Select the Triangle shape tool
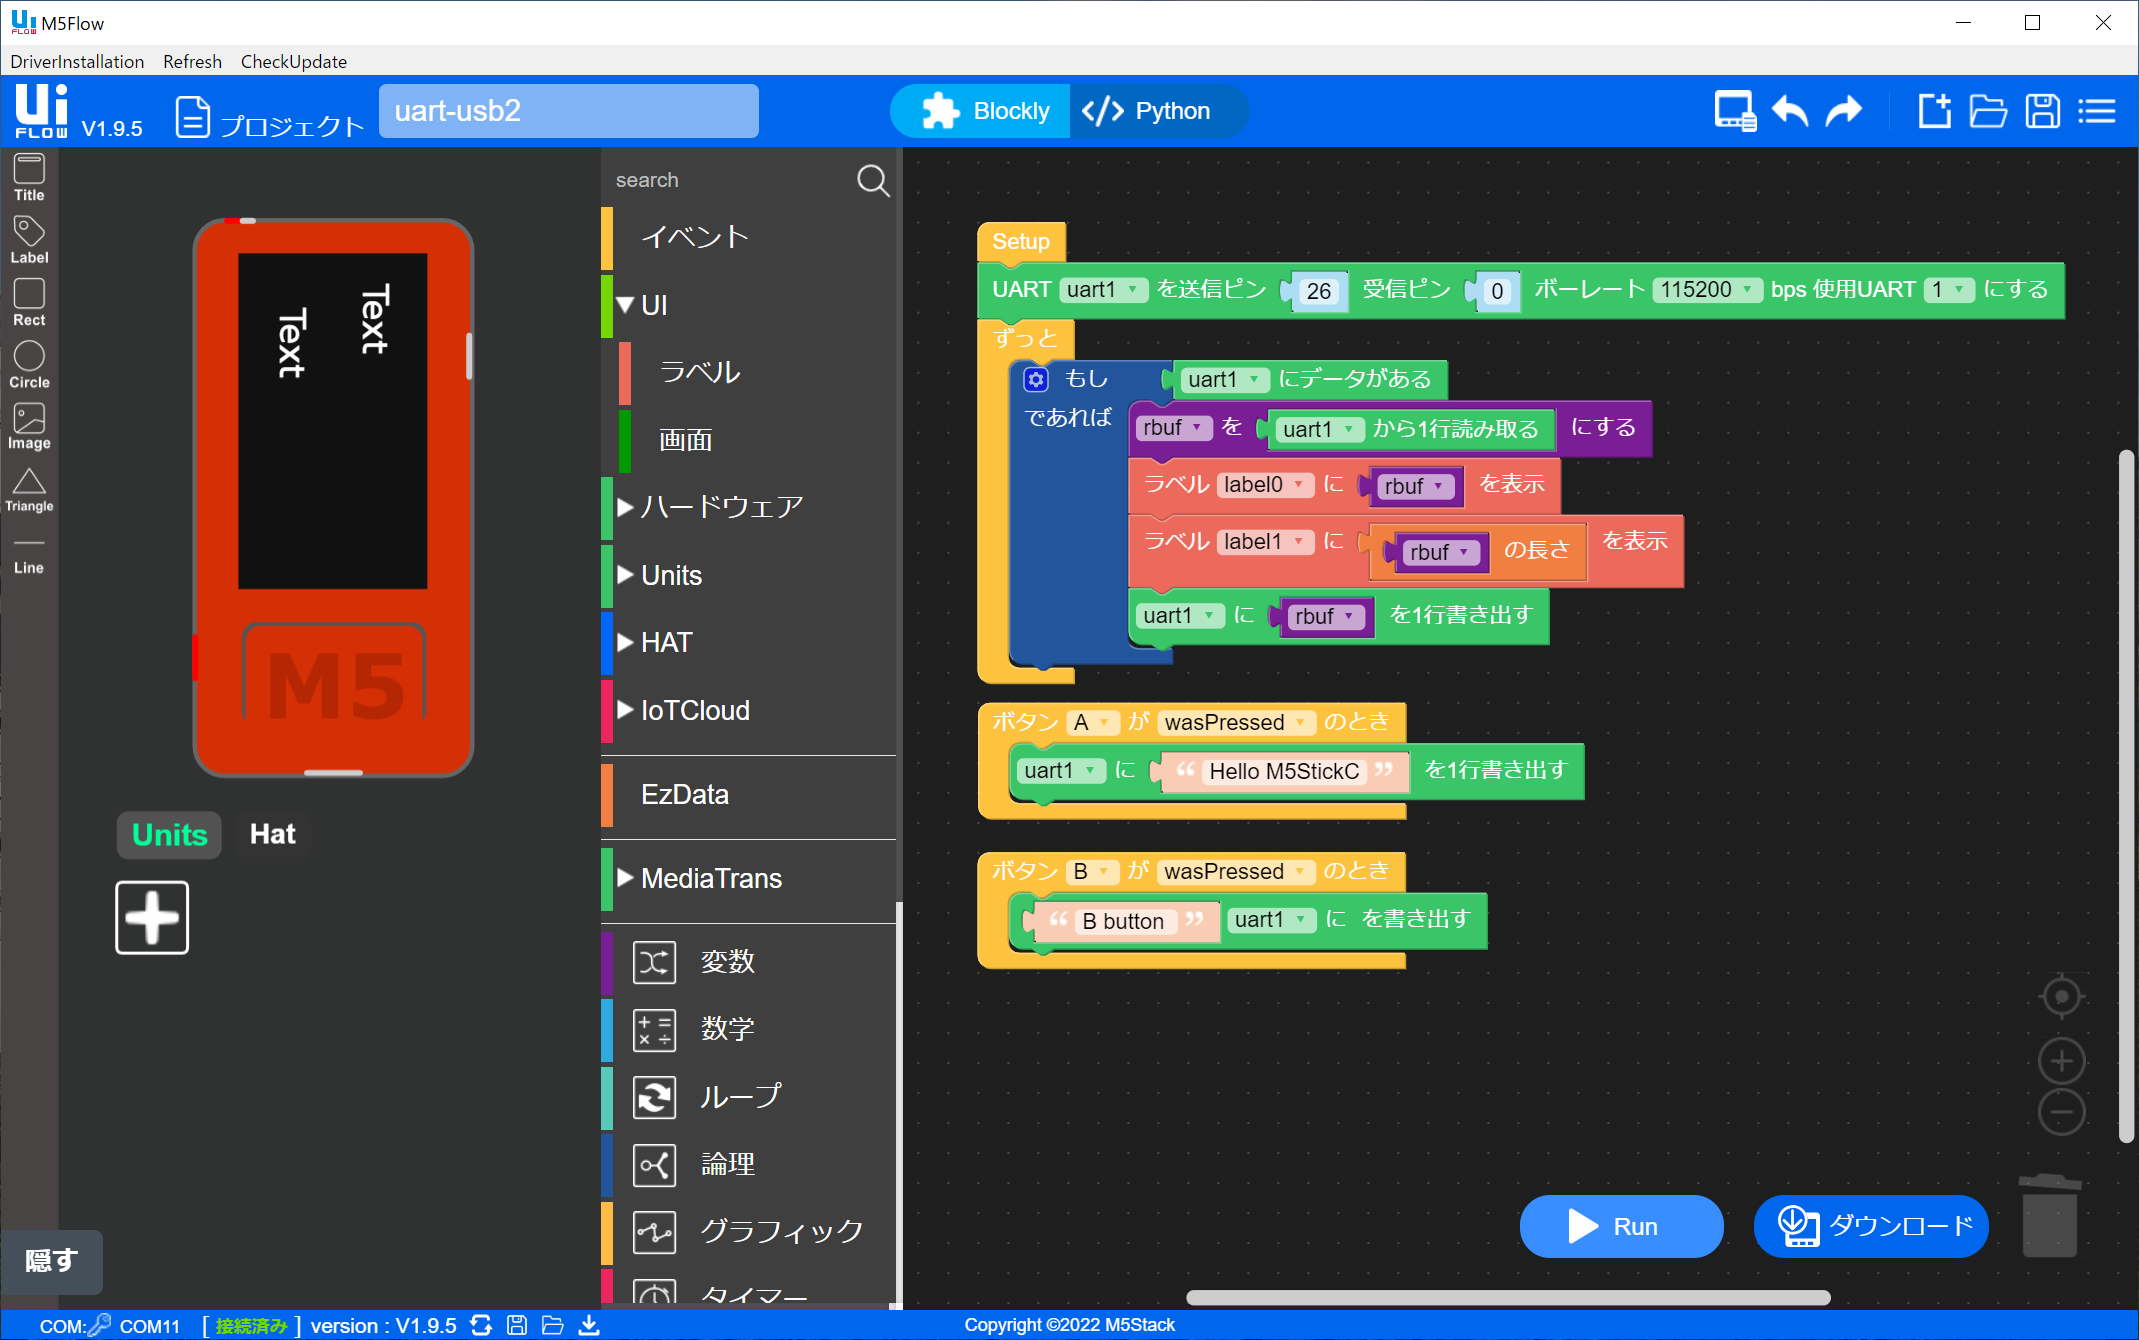This screenshot has height=1340, width=2139. tap(29, 490)
